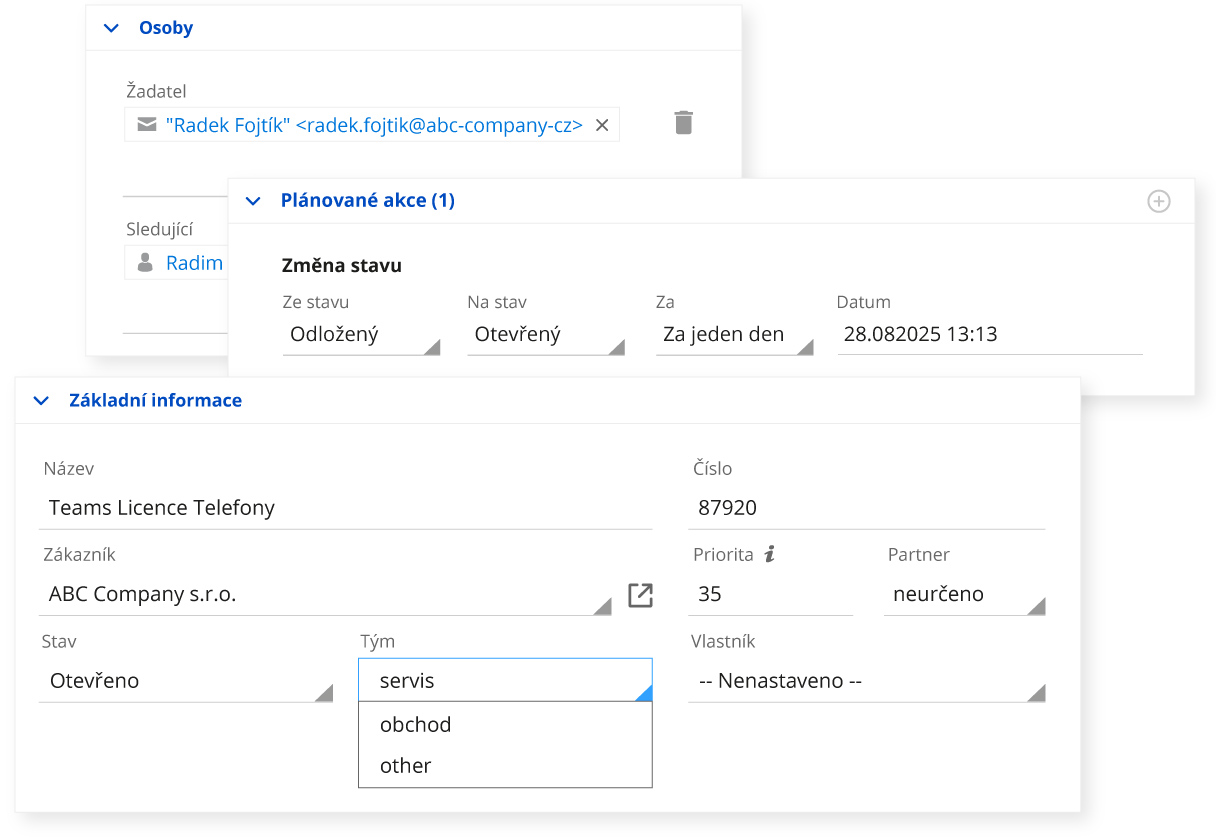Image resolution: width=1216 pixels, height=840 pixels.
Task: Remove Radek Fojtík with the X icon
Action: [x=602, y=125]
